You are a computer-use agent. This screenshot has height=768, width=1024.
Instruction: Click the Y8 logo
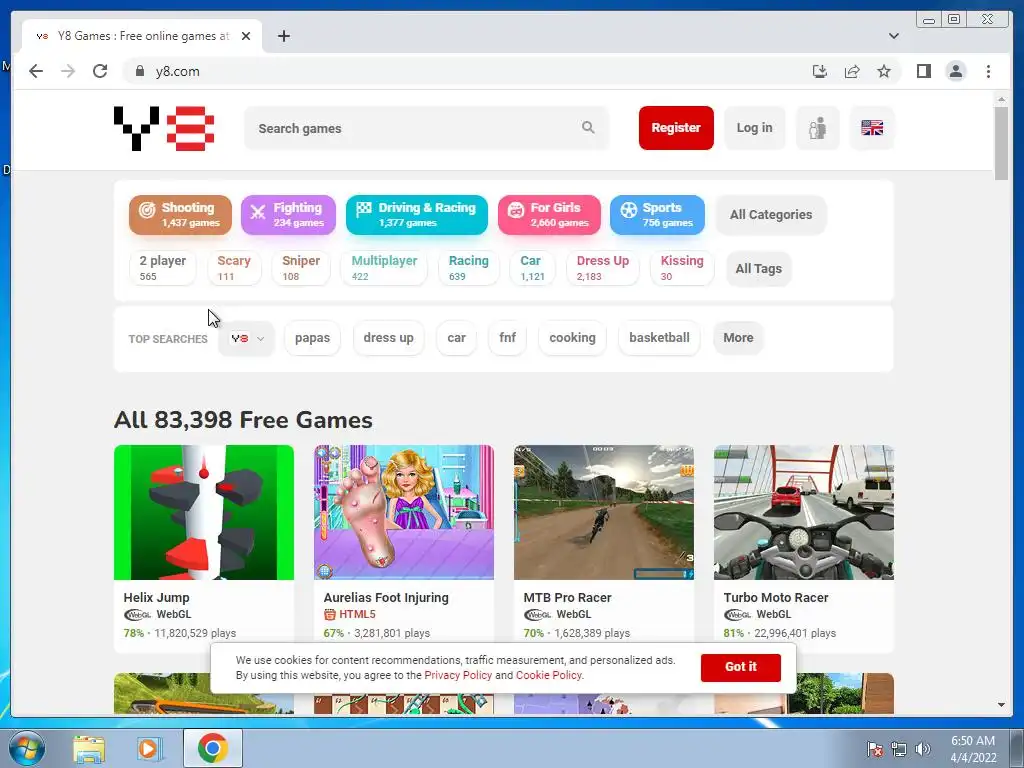pos(164,128)
